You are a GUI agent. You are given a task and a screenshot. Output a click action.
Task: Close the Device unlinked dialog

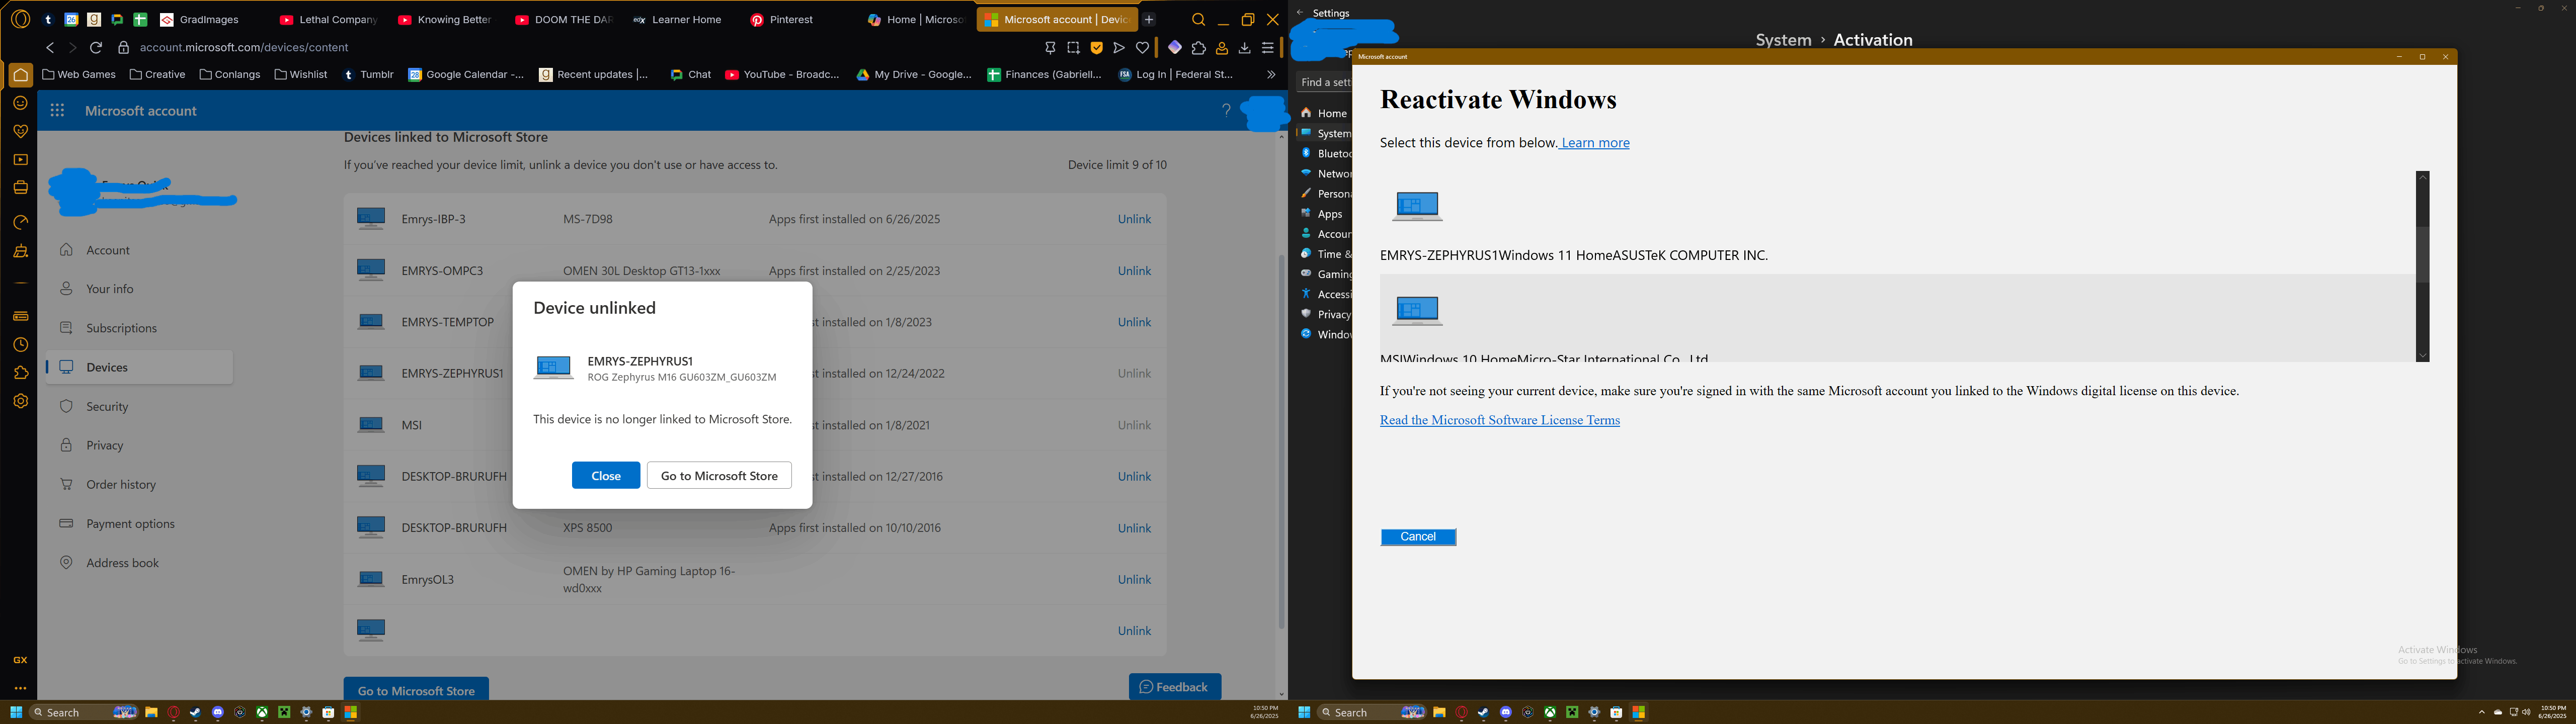tap(606, 476)
